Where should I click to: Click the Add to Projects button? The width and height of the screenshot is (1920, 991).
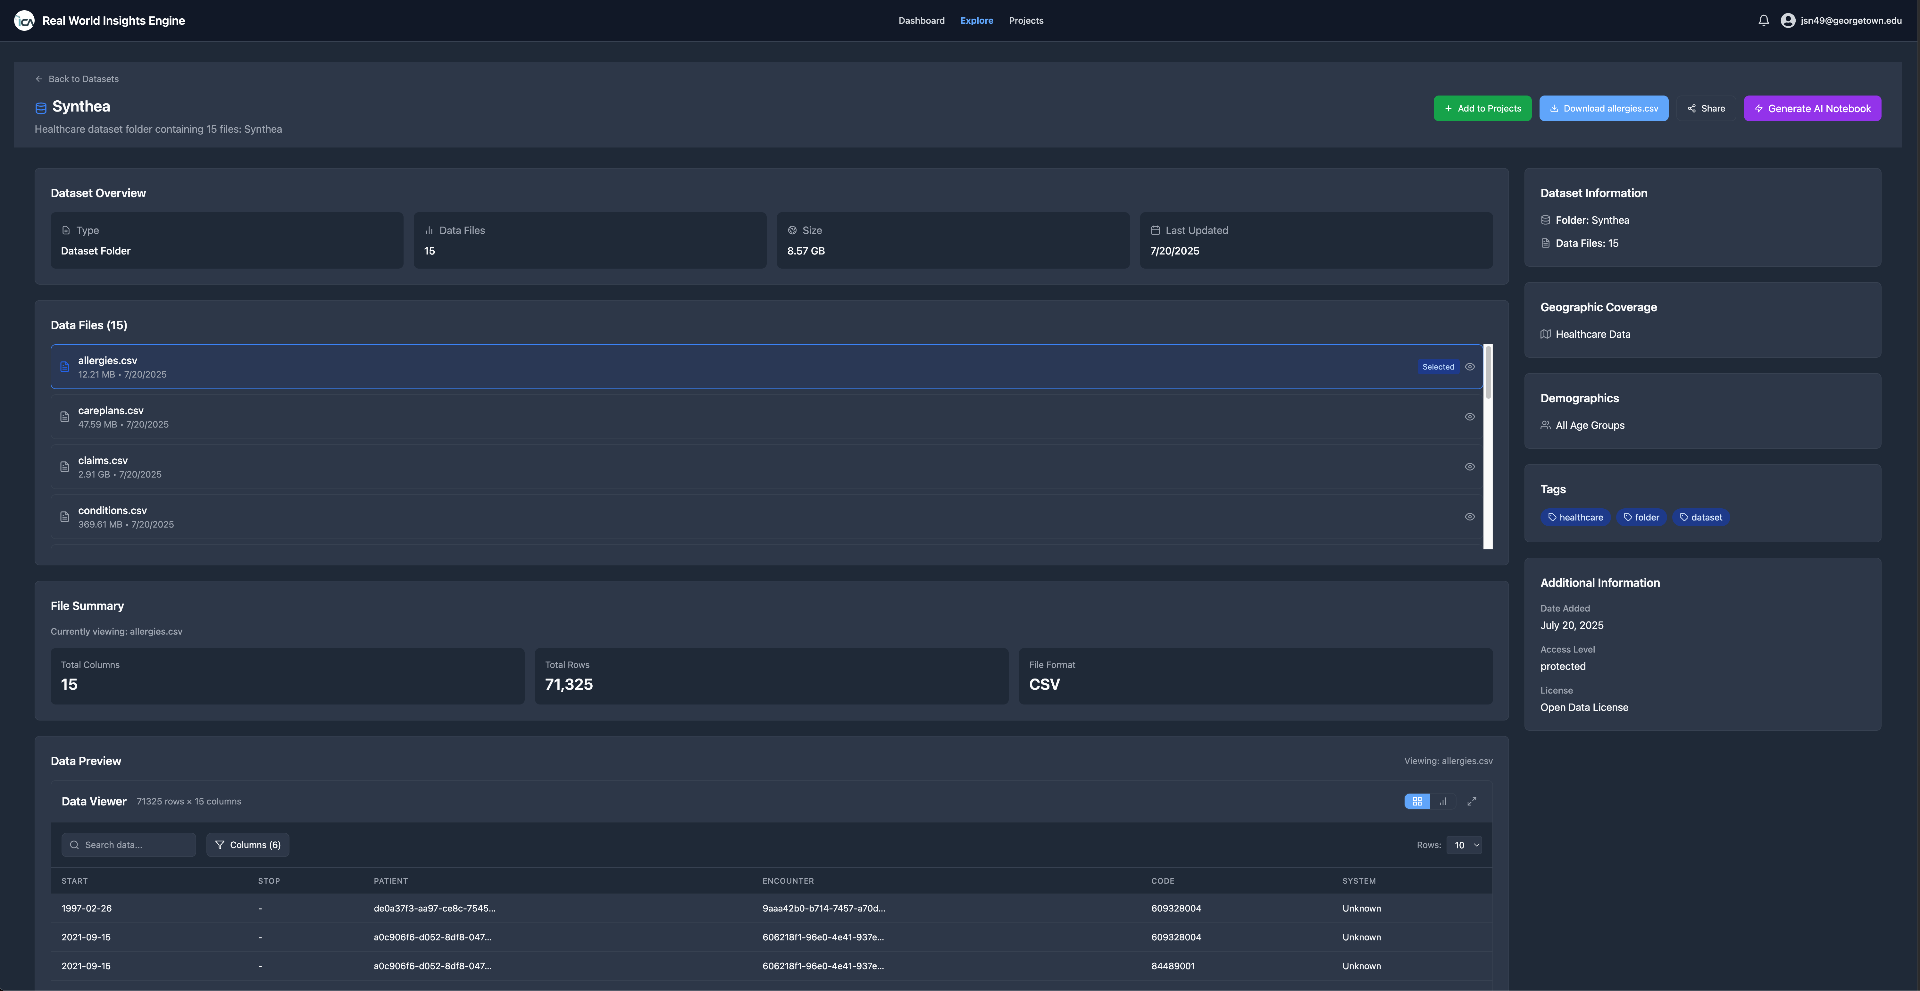(x=1482, y=108)
